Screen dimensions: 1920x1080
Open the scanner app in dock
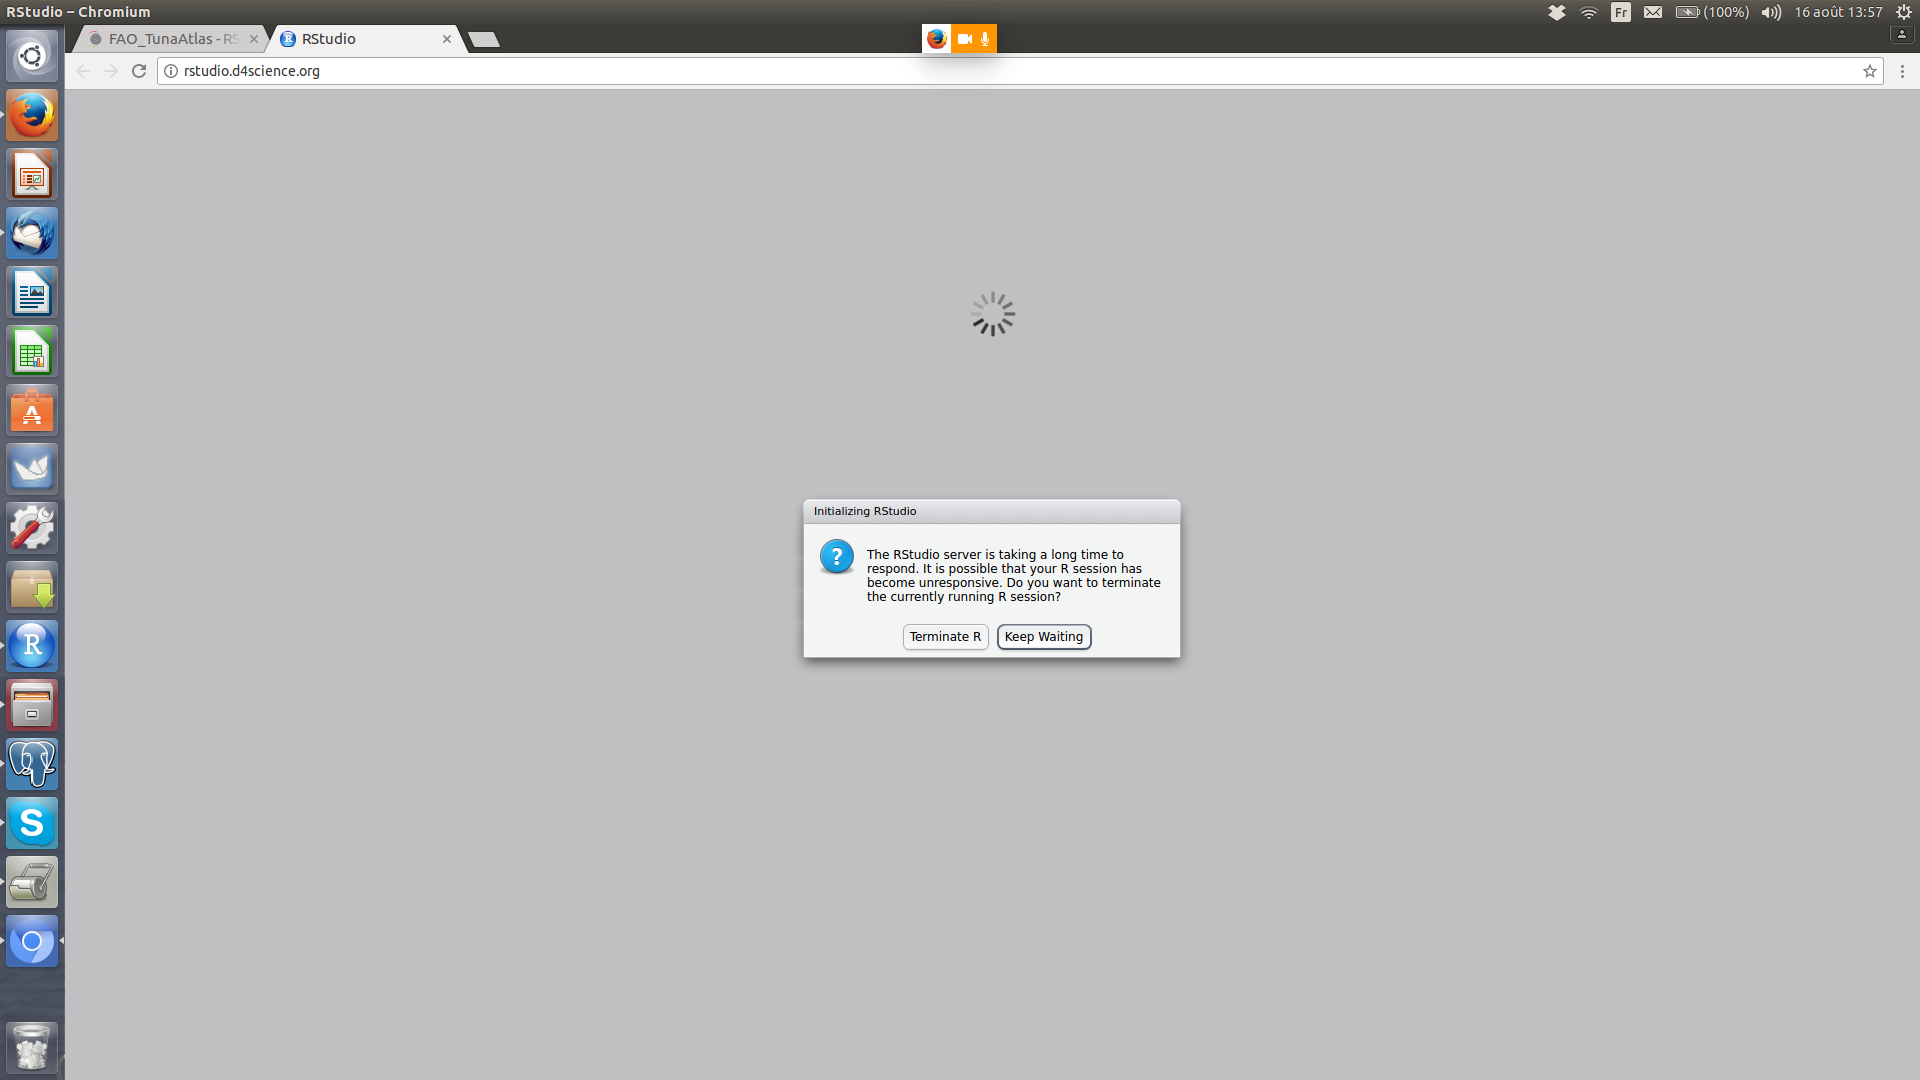(x=32, y=882)
